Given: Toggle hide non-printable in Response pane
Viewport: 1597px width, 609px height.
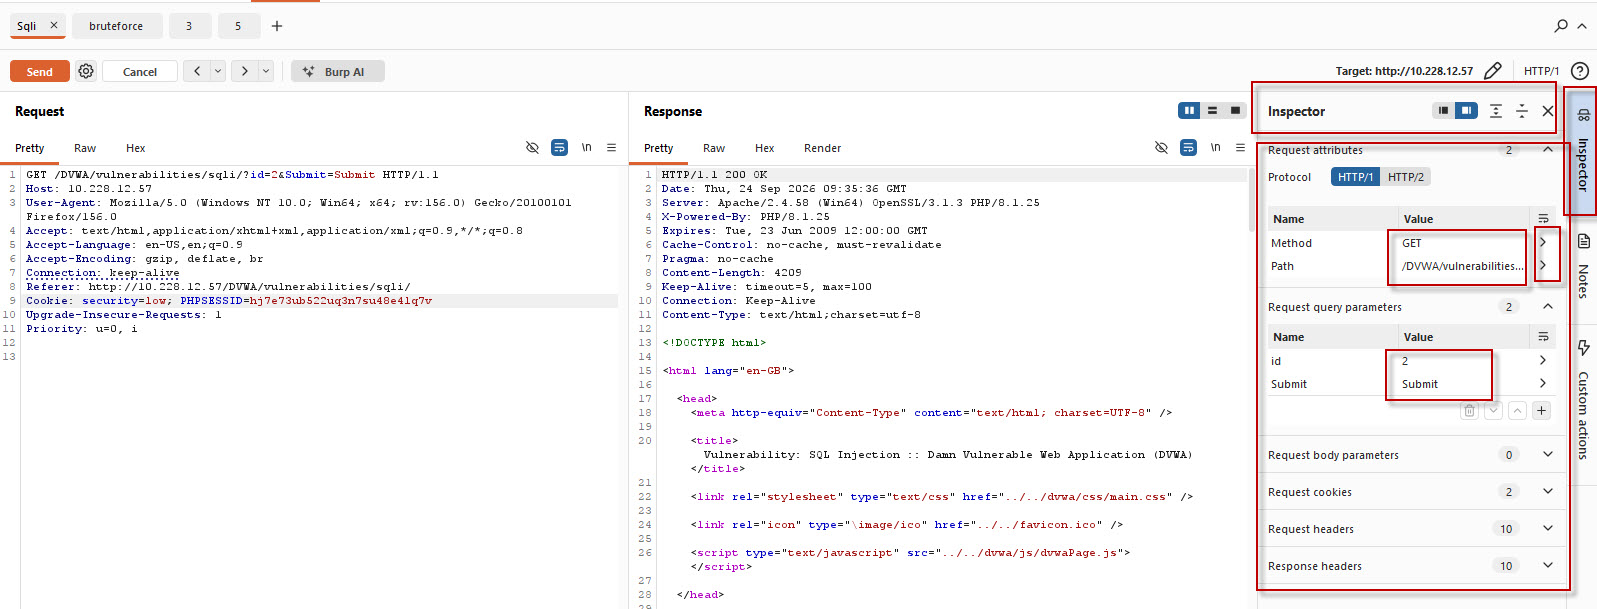Looking at the screenshot, I should (x=1161, y=147).
